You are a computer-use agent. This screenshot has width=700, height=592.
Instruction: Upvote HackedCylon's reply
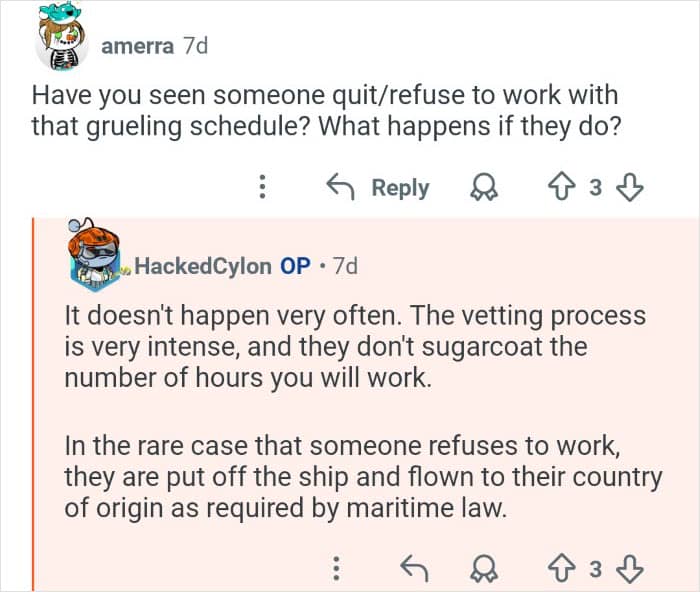tap(561, 568)
